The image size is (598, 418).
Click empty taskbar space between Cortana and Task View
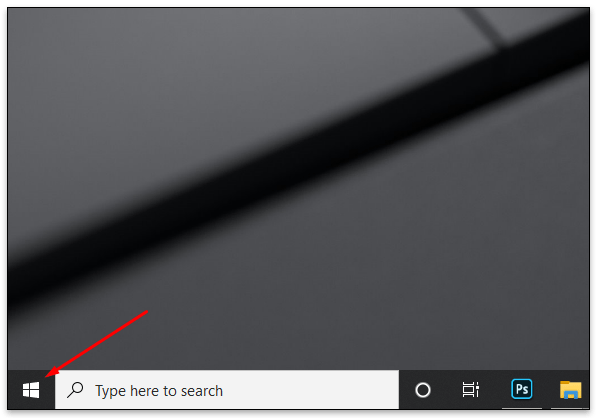(x=446, y=389)
